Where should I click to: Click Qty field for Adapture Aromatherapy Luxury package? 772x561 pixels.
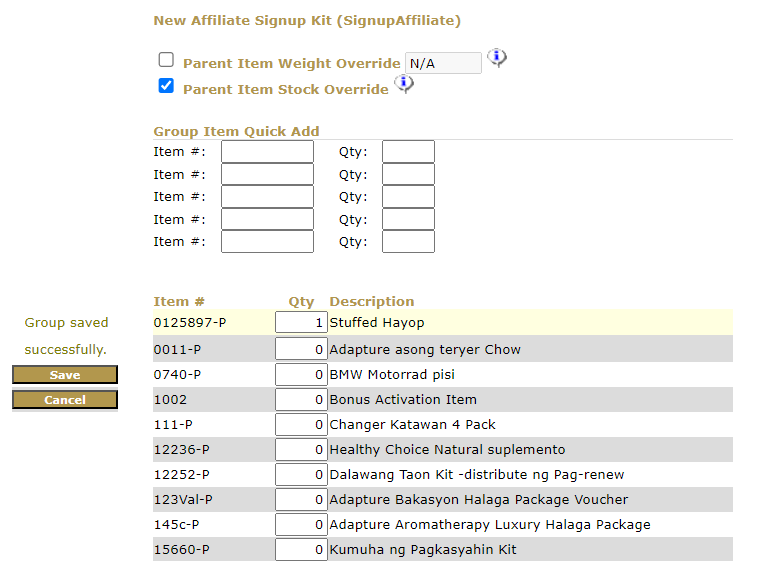point(301,525)
